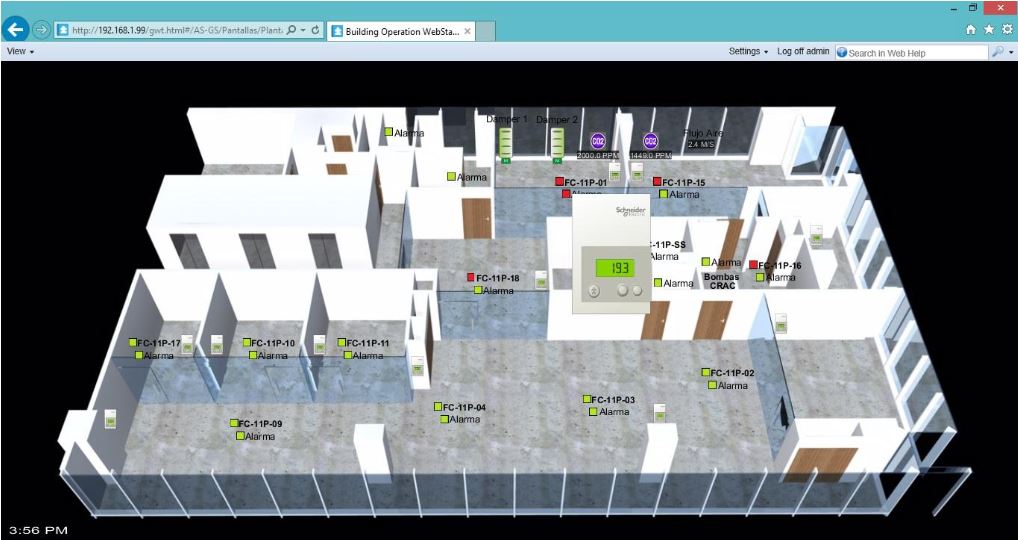Click FC-11P-15 red status indicator
Viewport: 1018px width, 540px height.
657,182
